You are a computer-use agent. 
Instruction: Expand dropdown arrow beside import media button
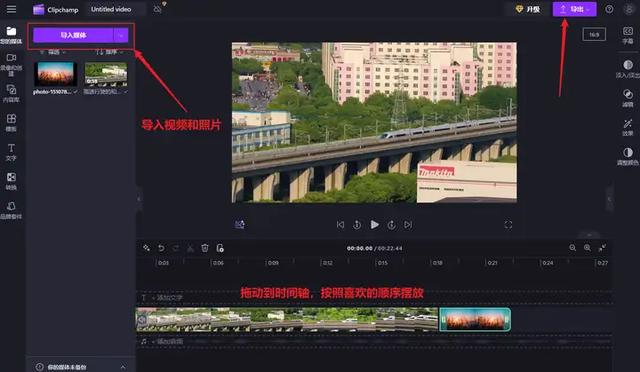click(x=121, y=36)
